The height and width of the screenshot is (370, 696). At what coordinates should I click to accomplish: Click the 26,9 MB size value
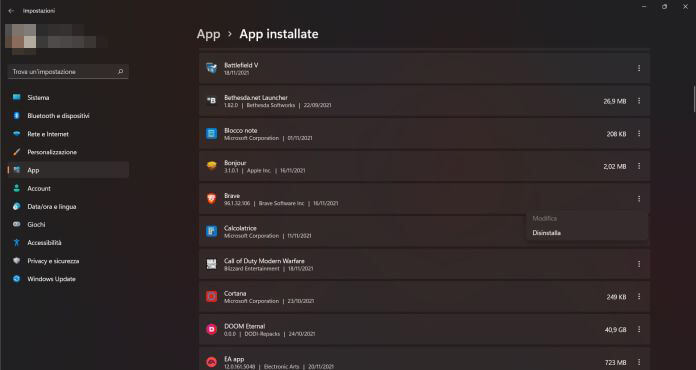tap(615, 101)
